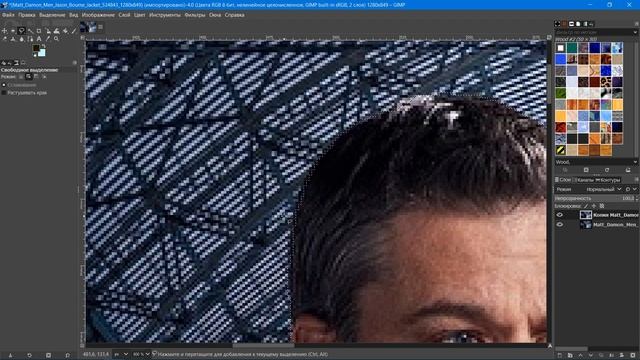This screenshot has height=360, width=640.
Task: Swap foreground and background colors
Action: [x=44, y=46]
